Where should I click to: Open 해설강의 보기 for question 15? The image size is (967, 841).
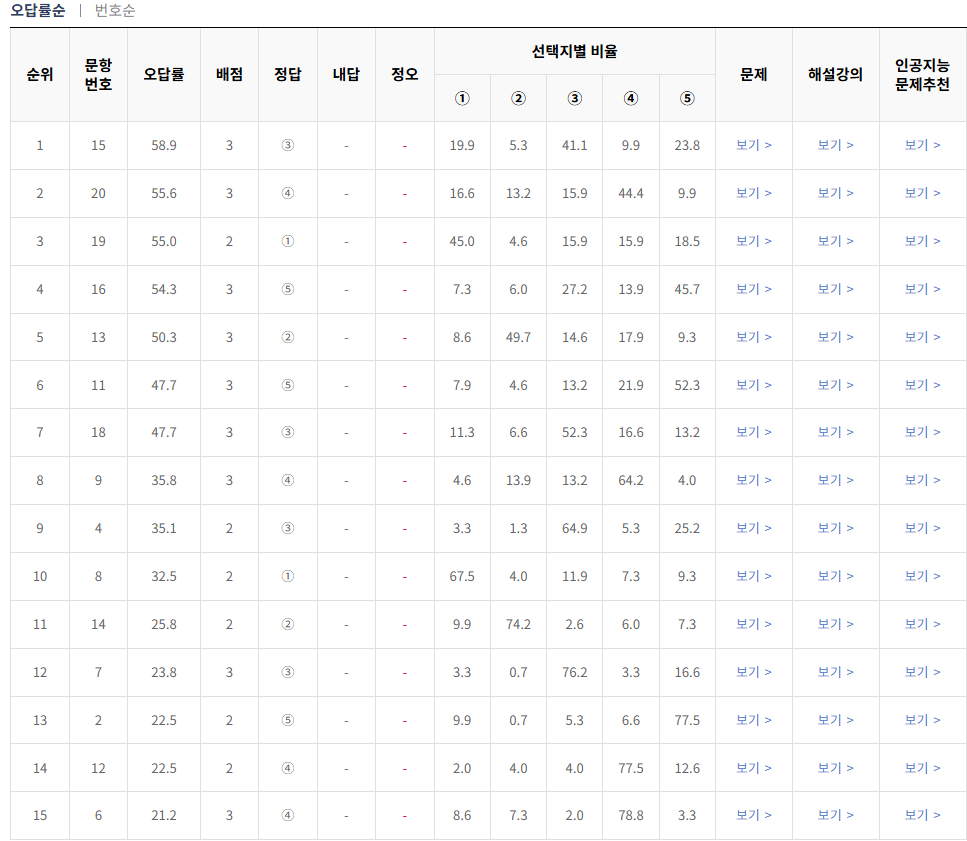tap(836, 145)
